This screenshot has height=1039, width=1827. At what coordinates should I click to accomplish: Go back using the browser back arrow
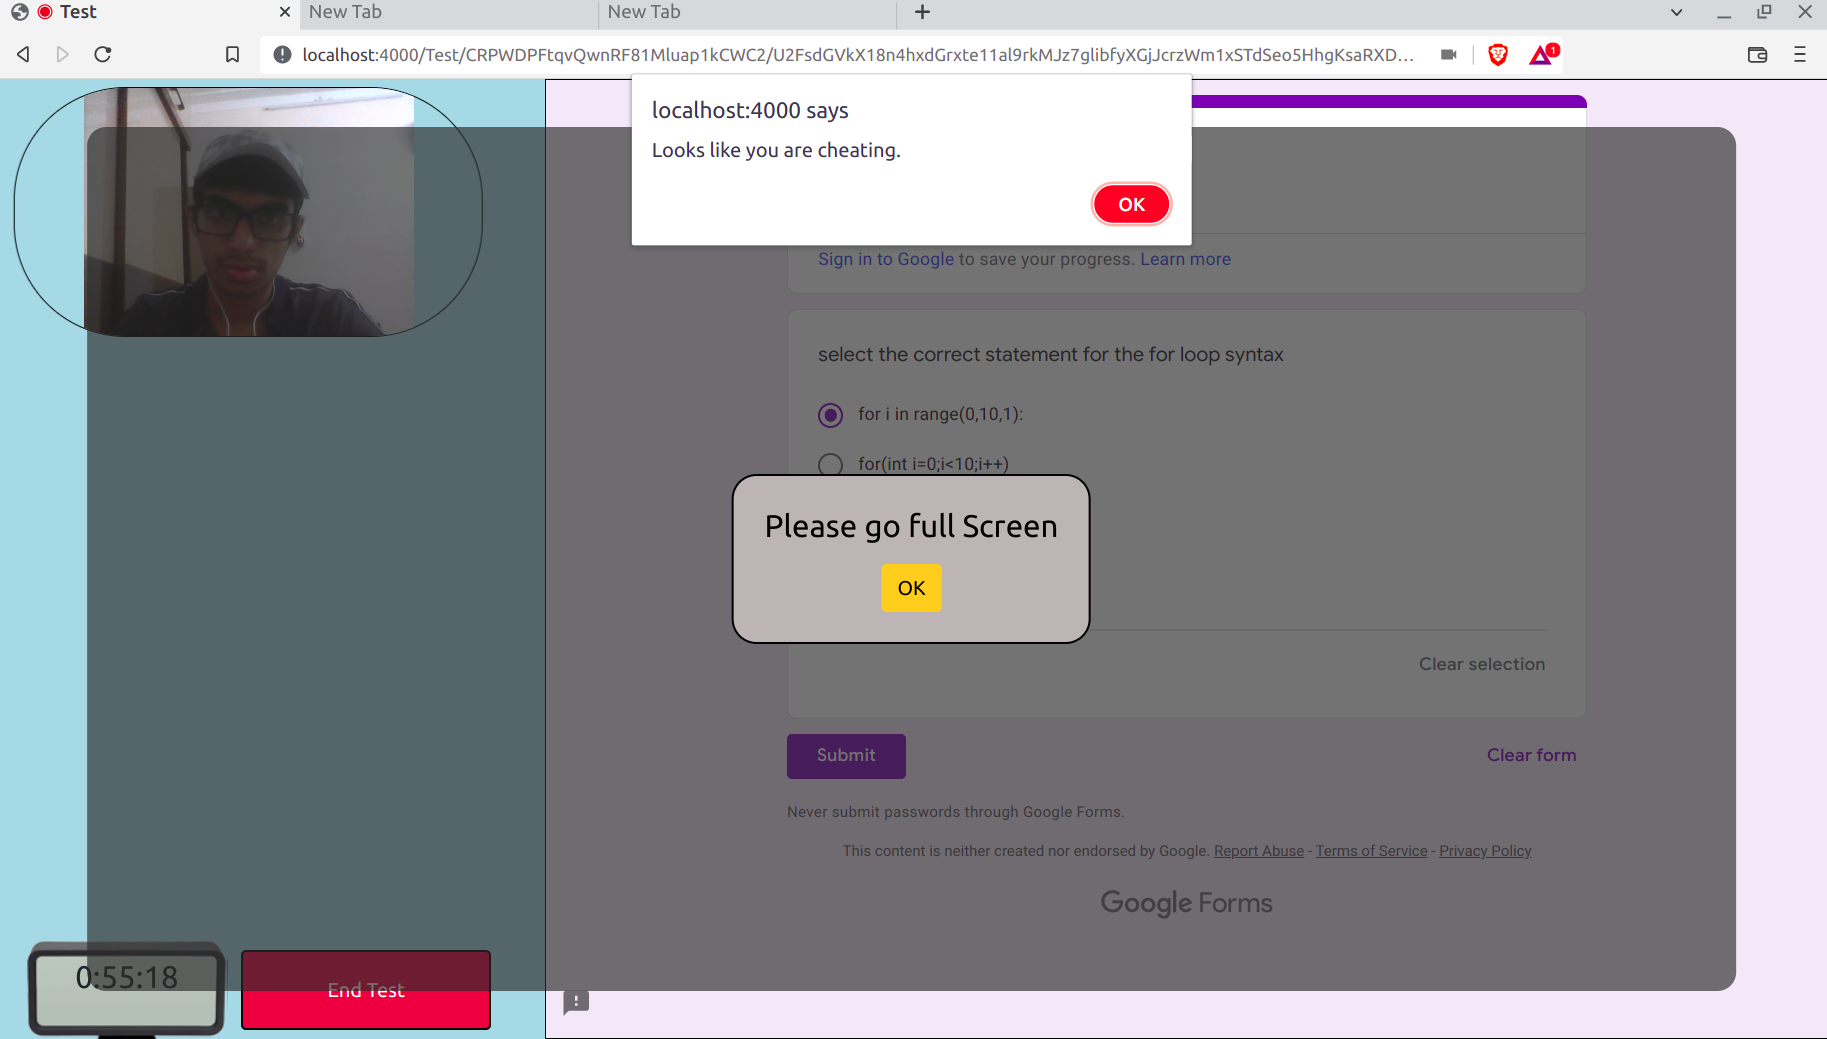(23, 54)
